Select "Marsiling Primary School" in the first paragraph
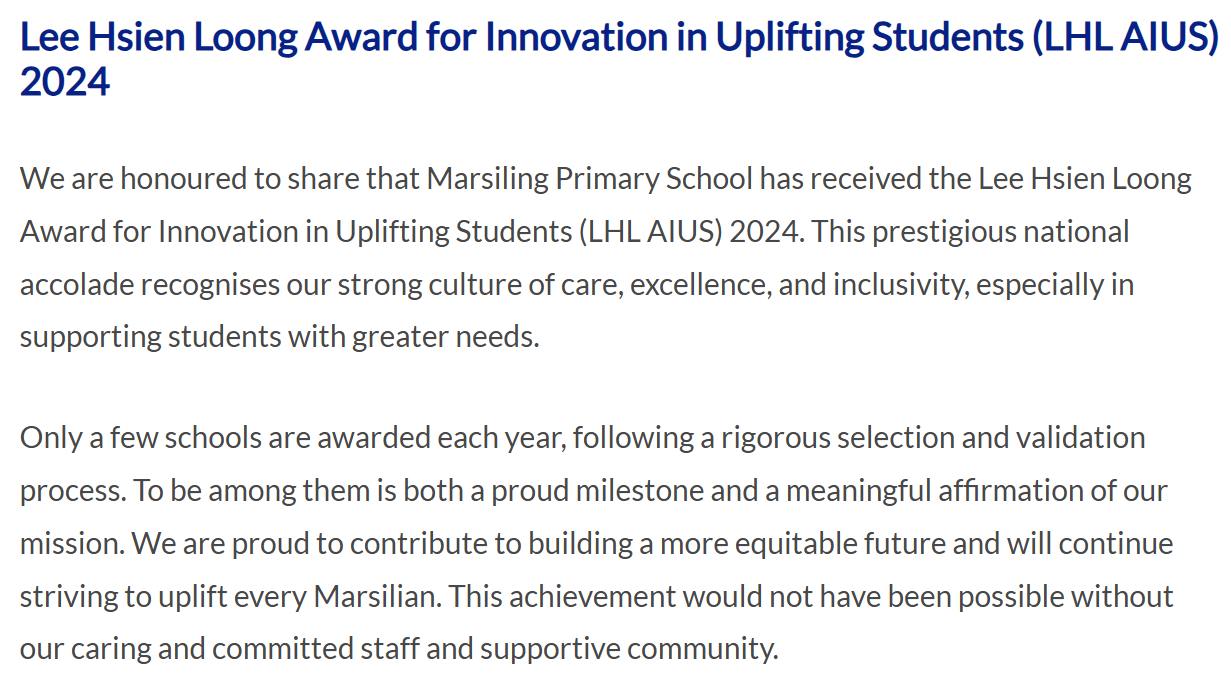 590,180
